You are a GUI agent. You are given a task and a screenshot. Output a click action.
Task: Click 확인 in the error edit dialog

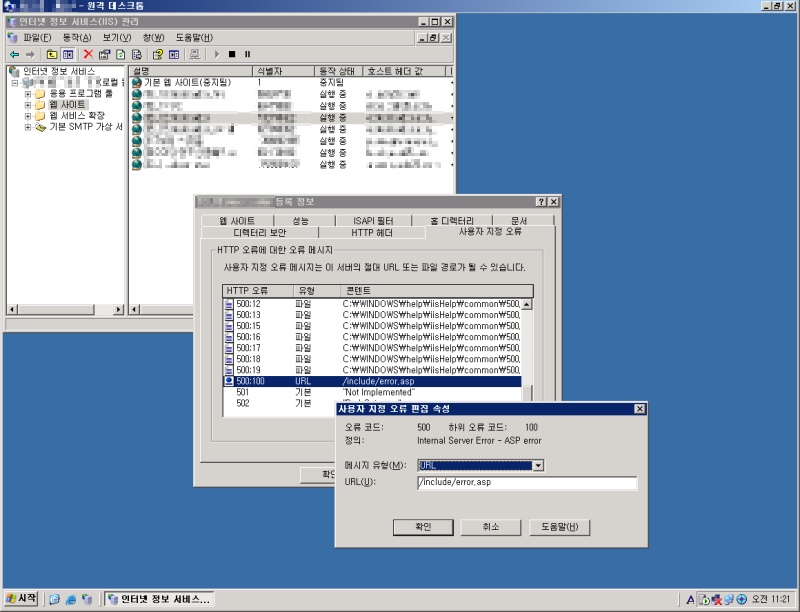click(423, 527)
